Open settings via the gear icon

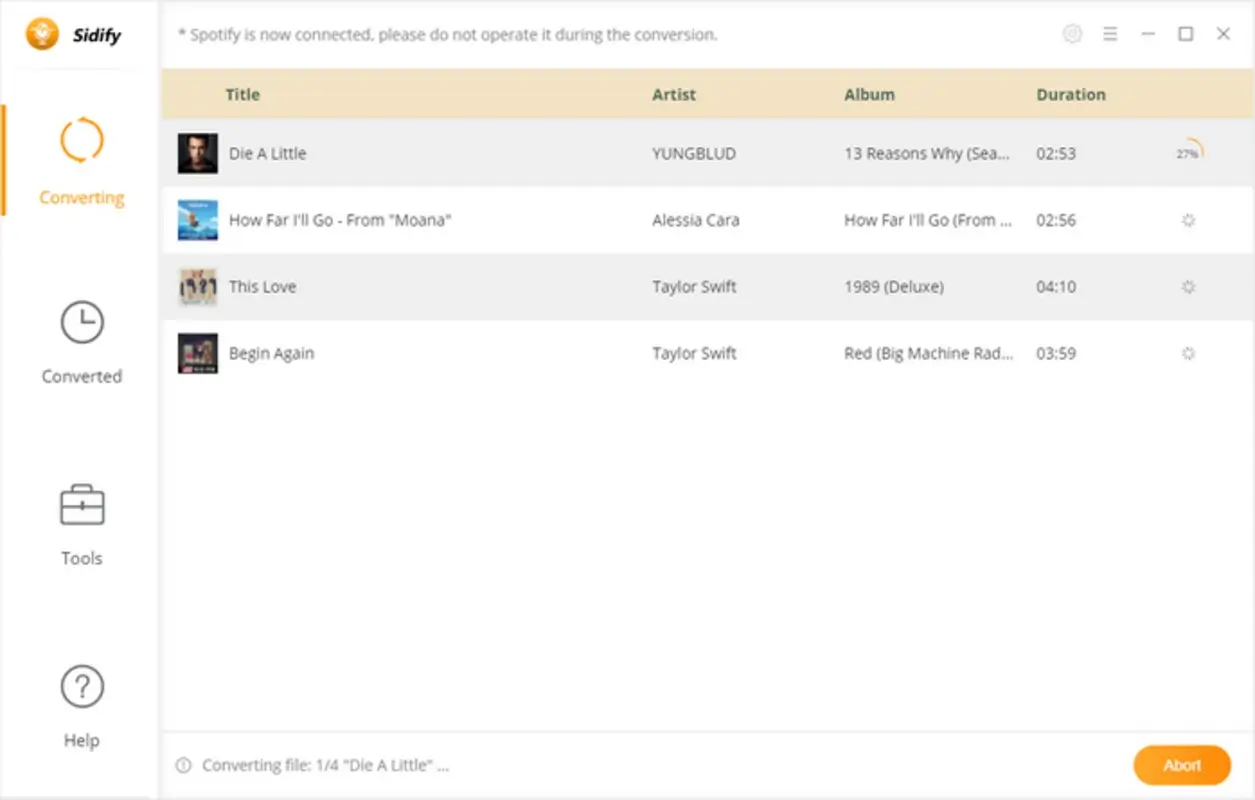(1072, 33)
